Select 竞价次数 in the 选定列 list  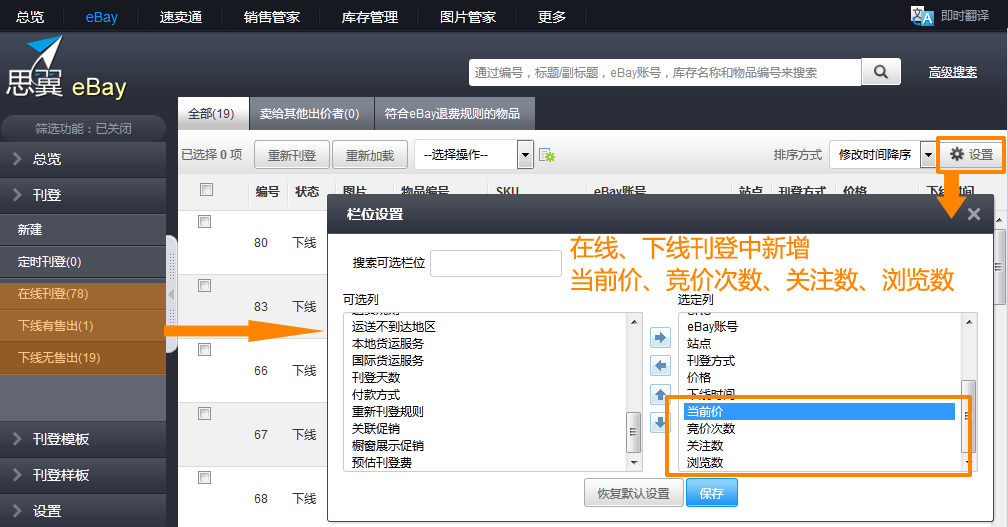[819, 429]
